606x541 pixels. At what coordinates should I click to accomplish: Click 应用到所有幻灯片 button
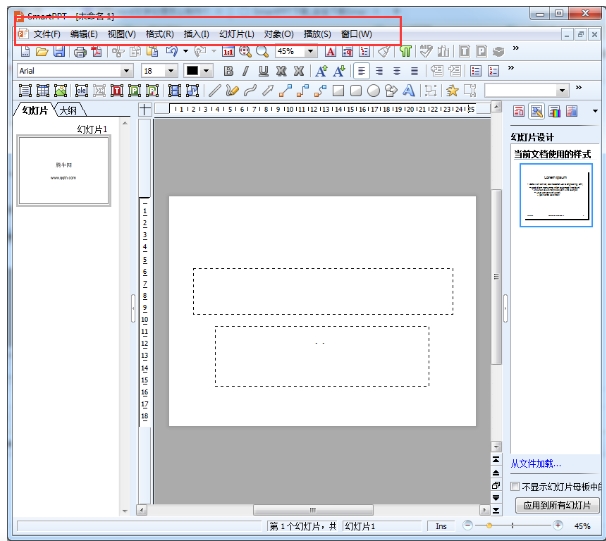tap(557, 505)
